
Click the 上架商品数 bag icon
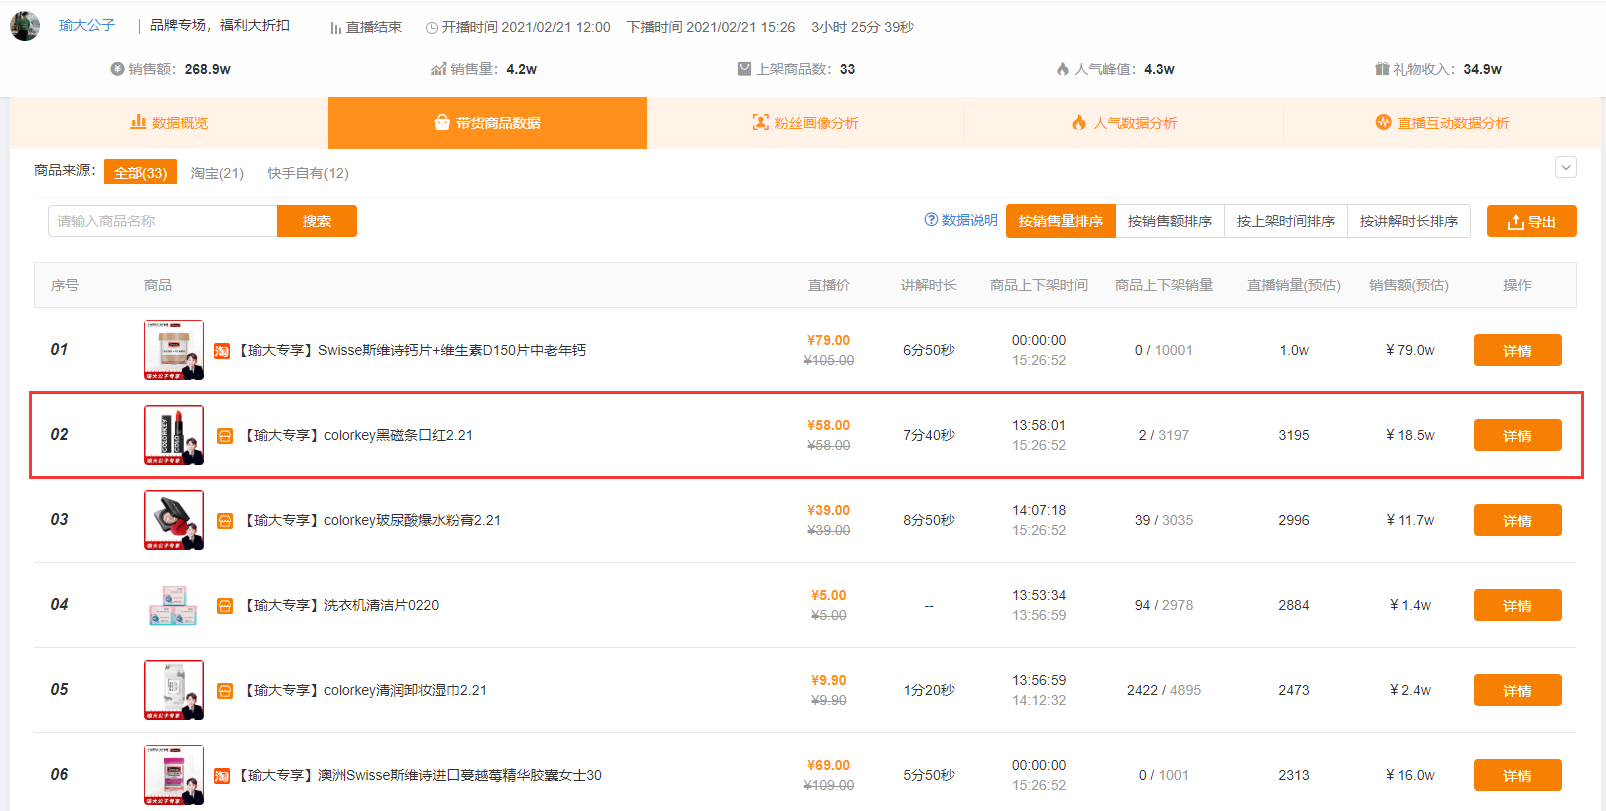(744, 69)
